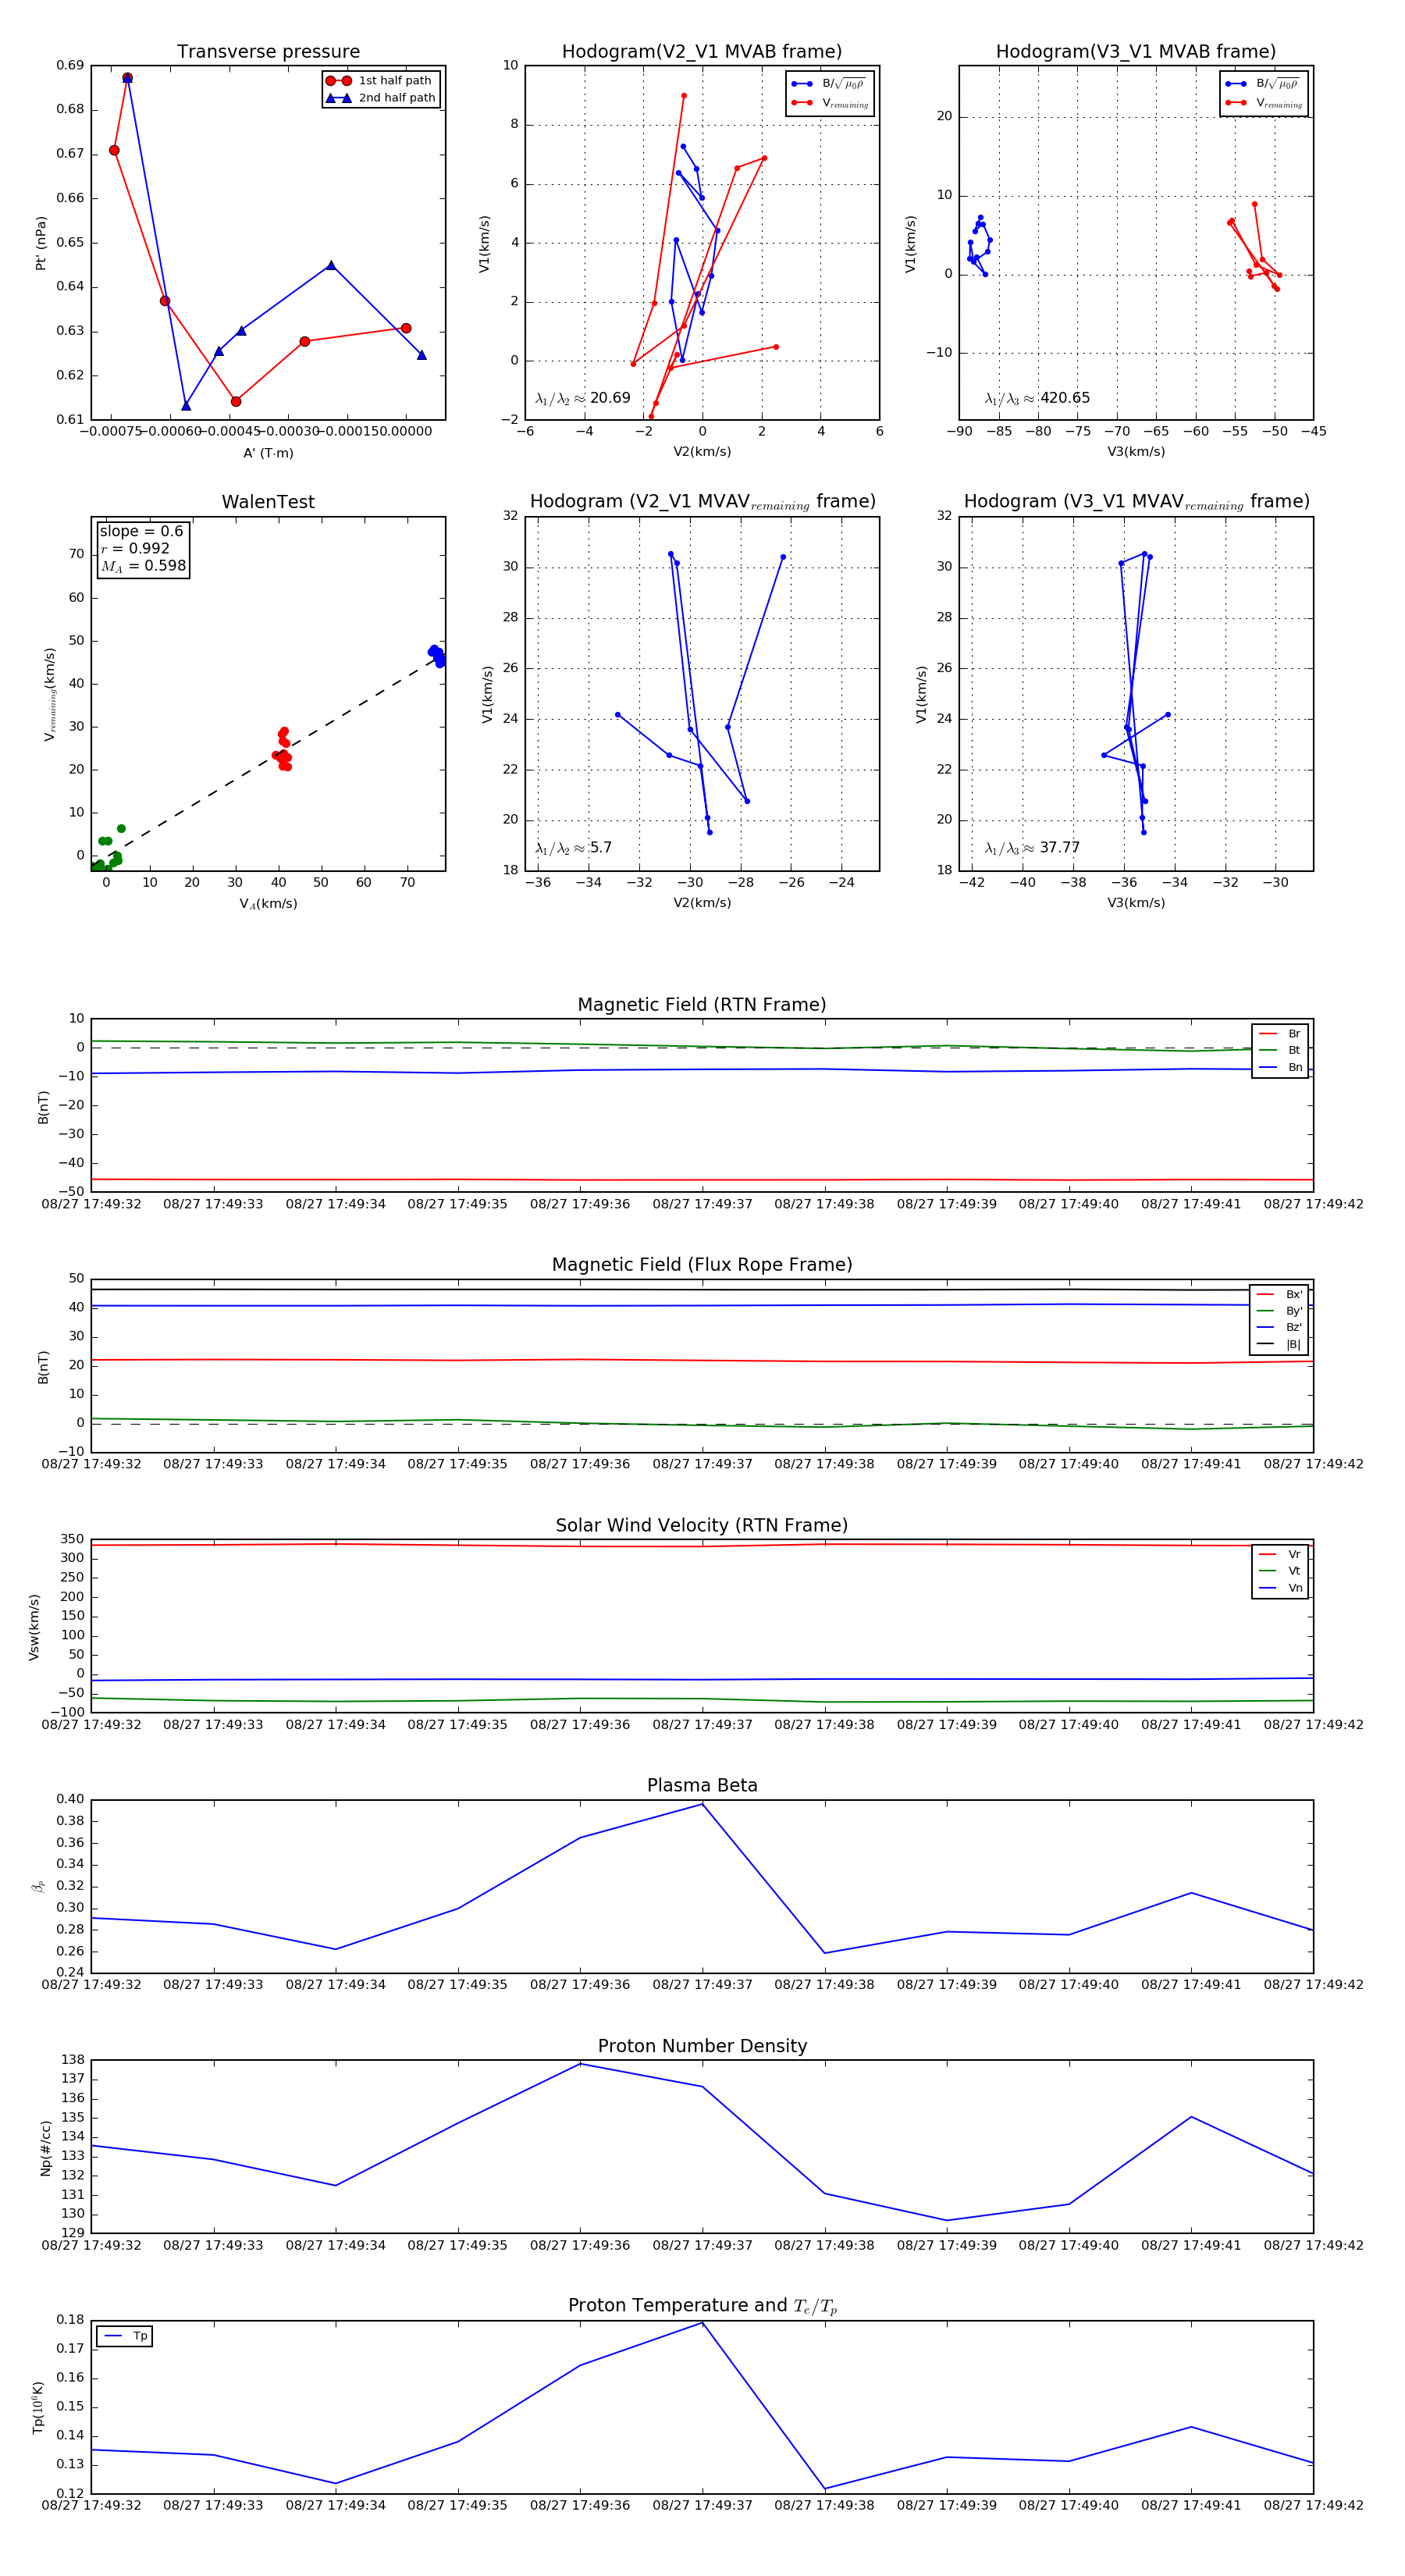The height and width of the screenshot is (2576, 1405).
Task: Click the topmost point in Transverse pressure plot
Action: 127,77
